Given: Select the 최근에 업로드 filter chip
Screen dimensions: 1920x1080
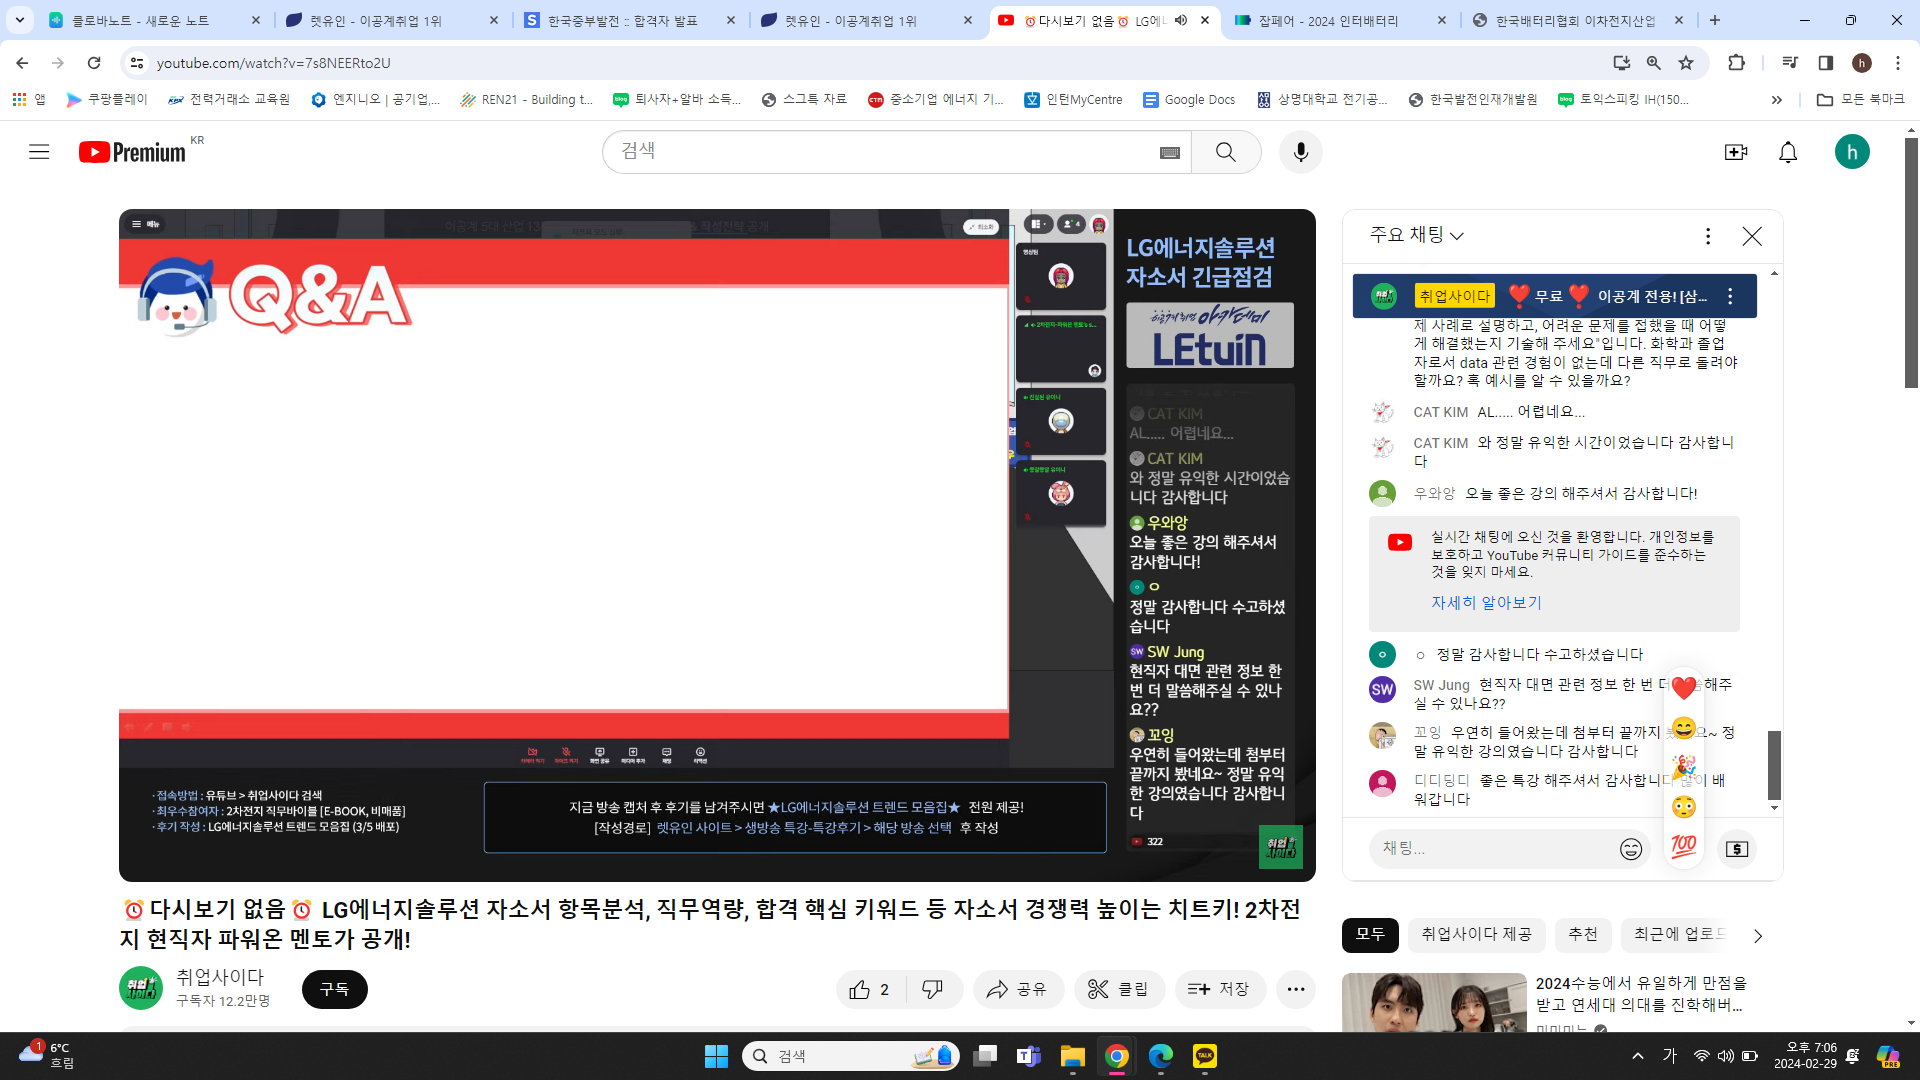Looking at the screenshot, I should point(1678,934).
